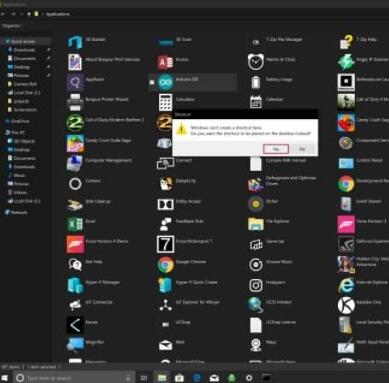Click Yes in the Shortcut dialog
Image resolution: width=389 pixels, height=383 pixels.
point(276,149)
